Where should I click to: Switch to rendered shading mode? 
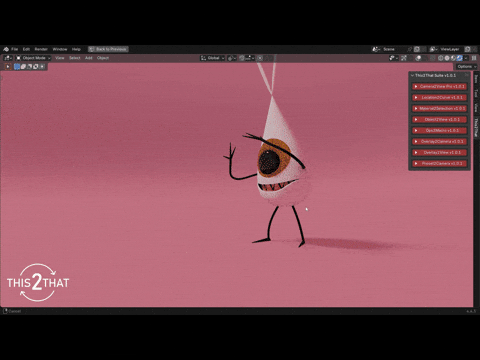[460, 58]
